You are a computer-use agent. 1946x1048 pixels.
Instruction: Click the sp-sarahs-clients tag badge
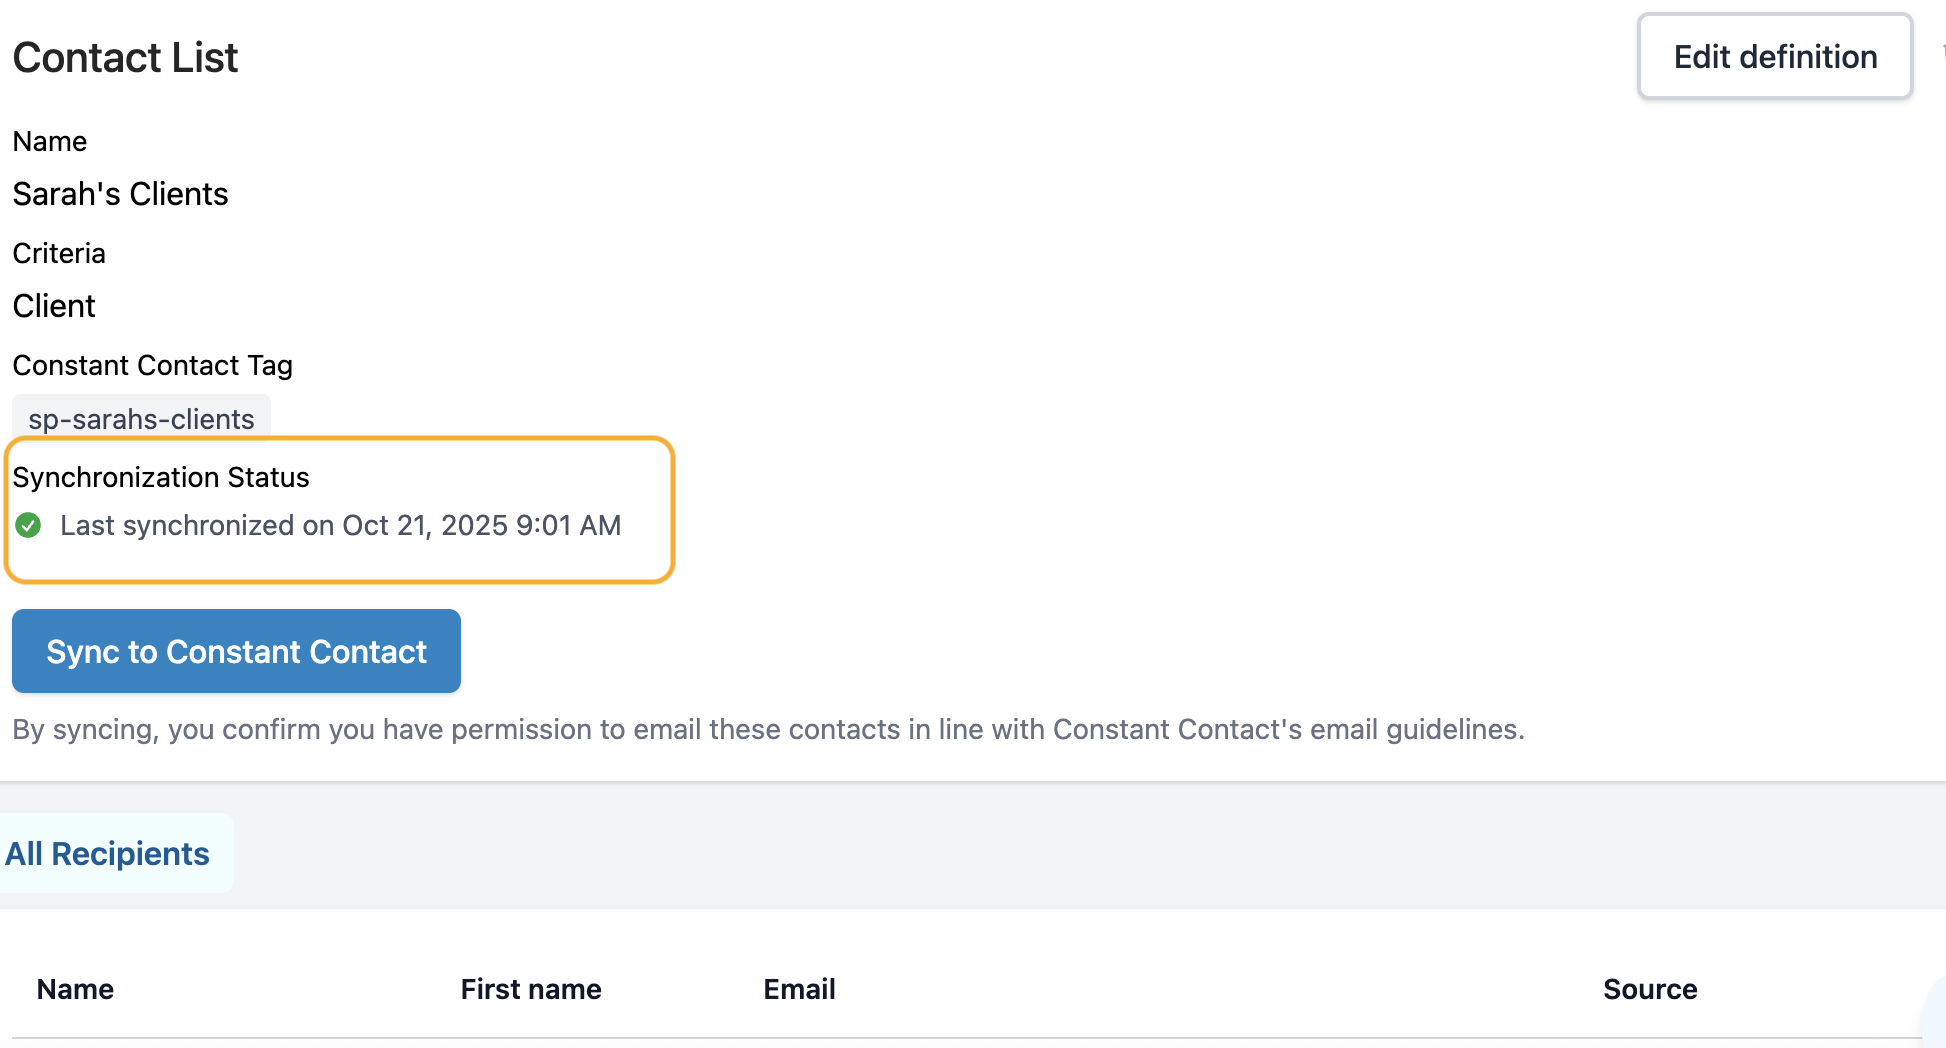(141, 419)
